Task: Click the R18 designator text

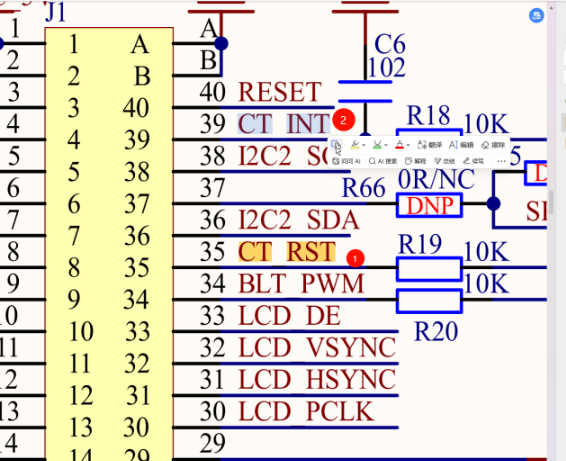Action: point(428,115)
